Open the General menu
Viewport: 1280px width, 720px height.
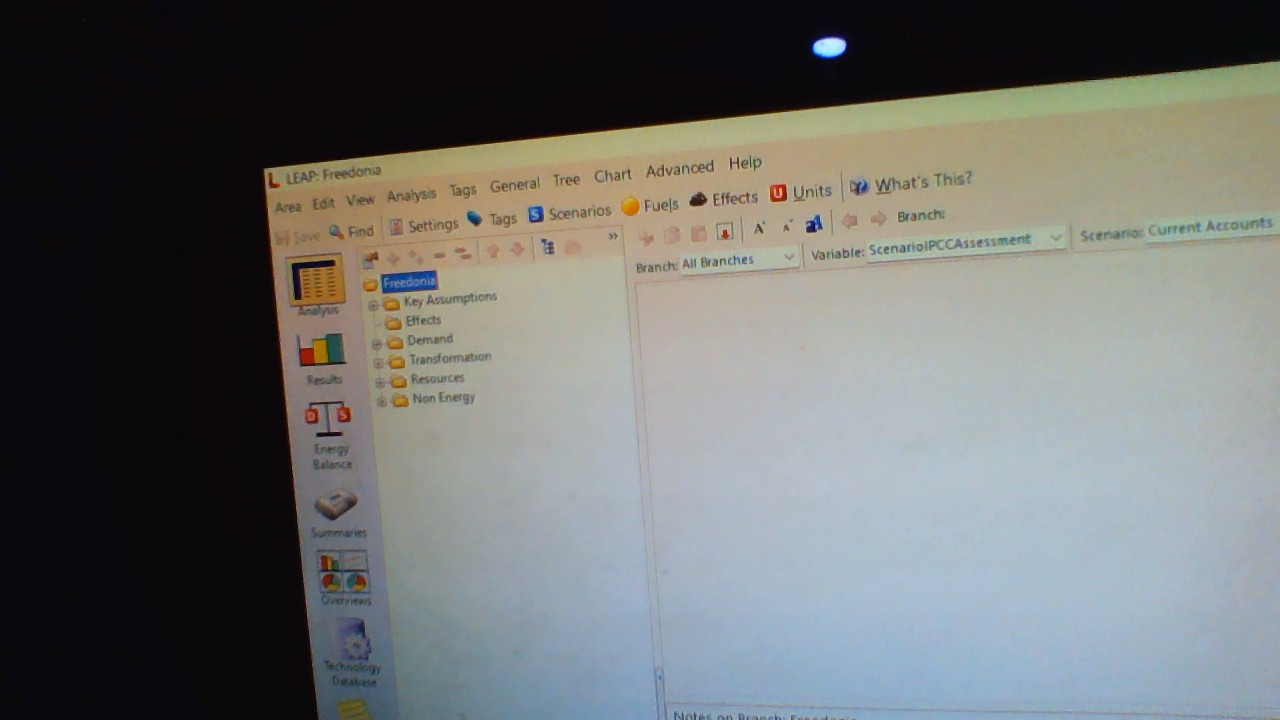tap(514, 185)
